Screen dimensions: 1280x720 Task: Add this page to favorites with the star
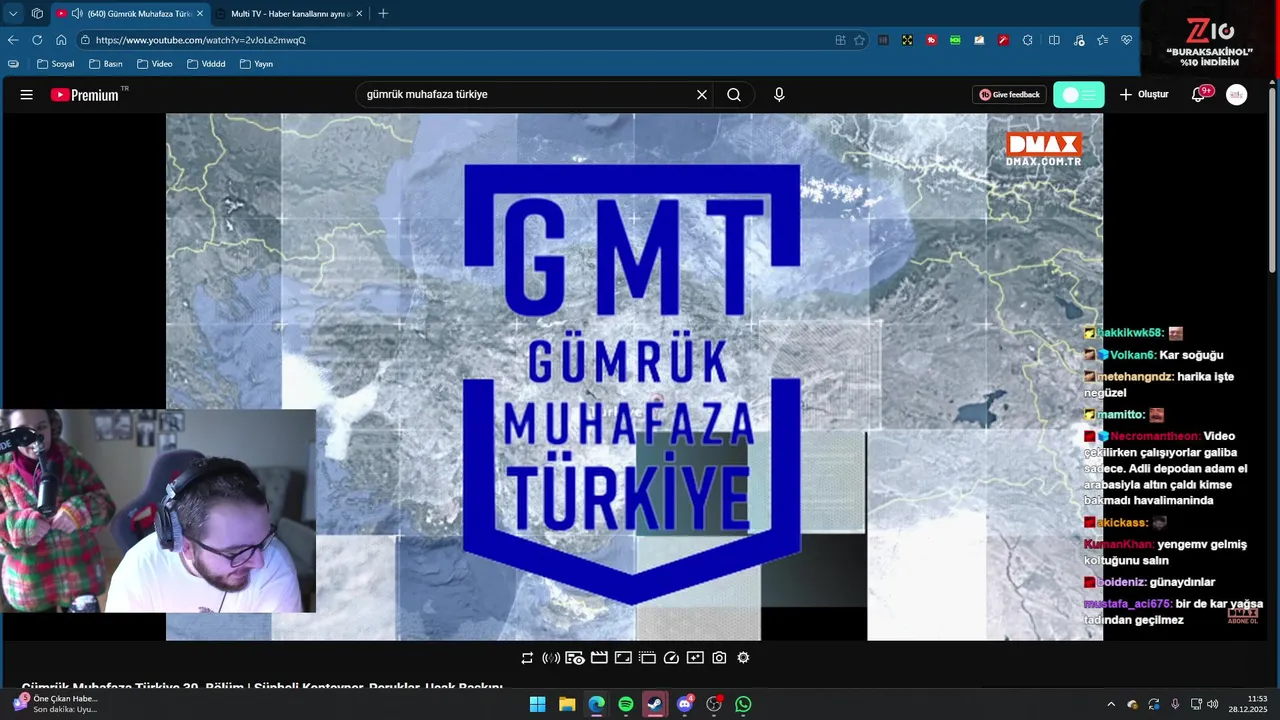point(859,40)
